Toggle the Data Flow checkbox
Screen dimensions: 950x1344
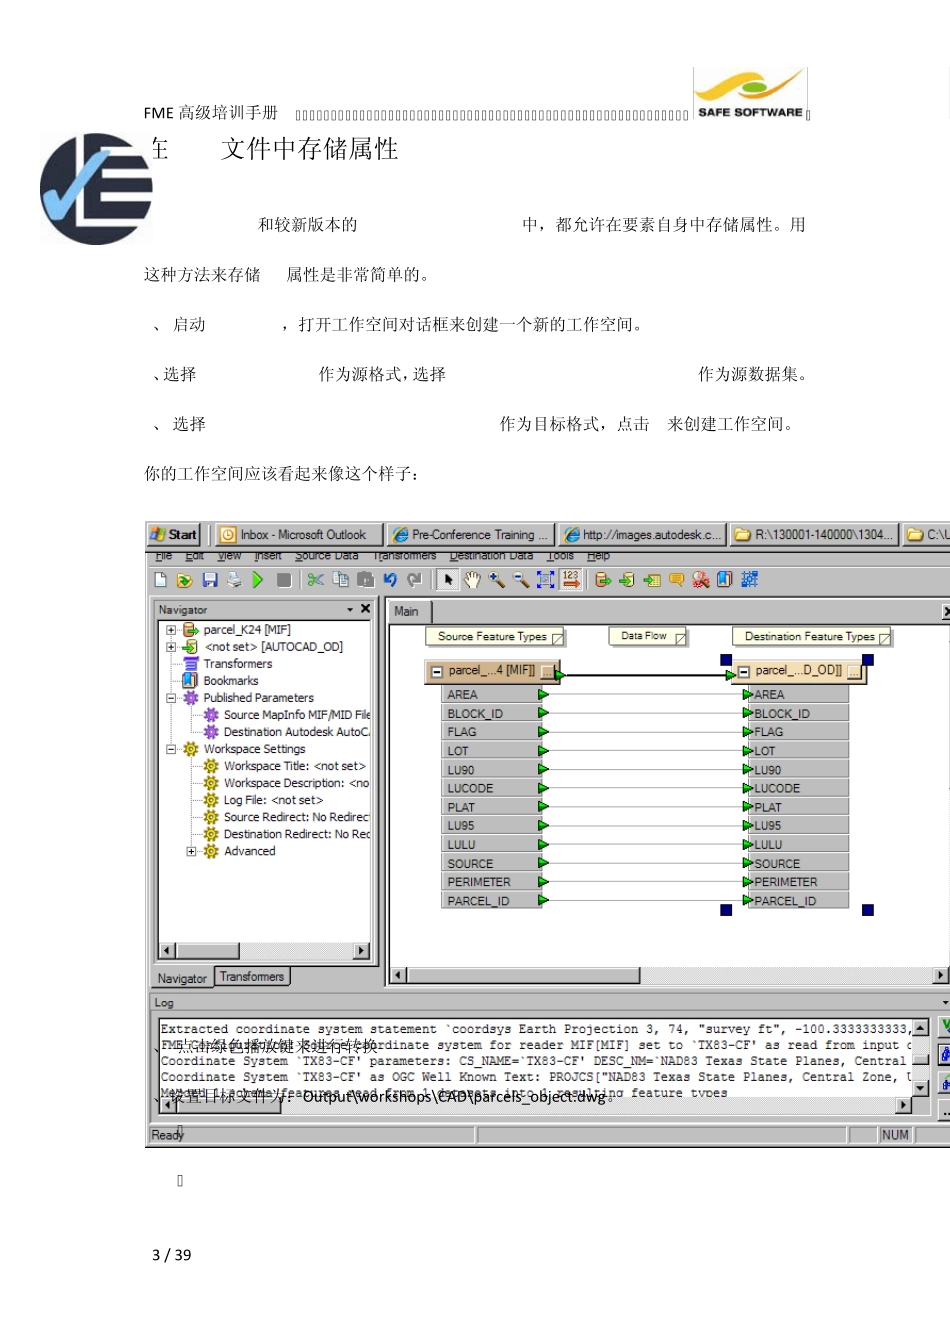[x=681, y=638]
